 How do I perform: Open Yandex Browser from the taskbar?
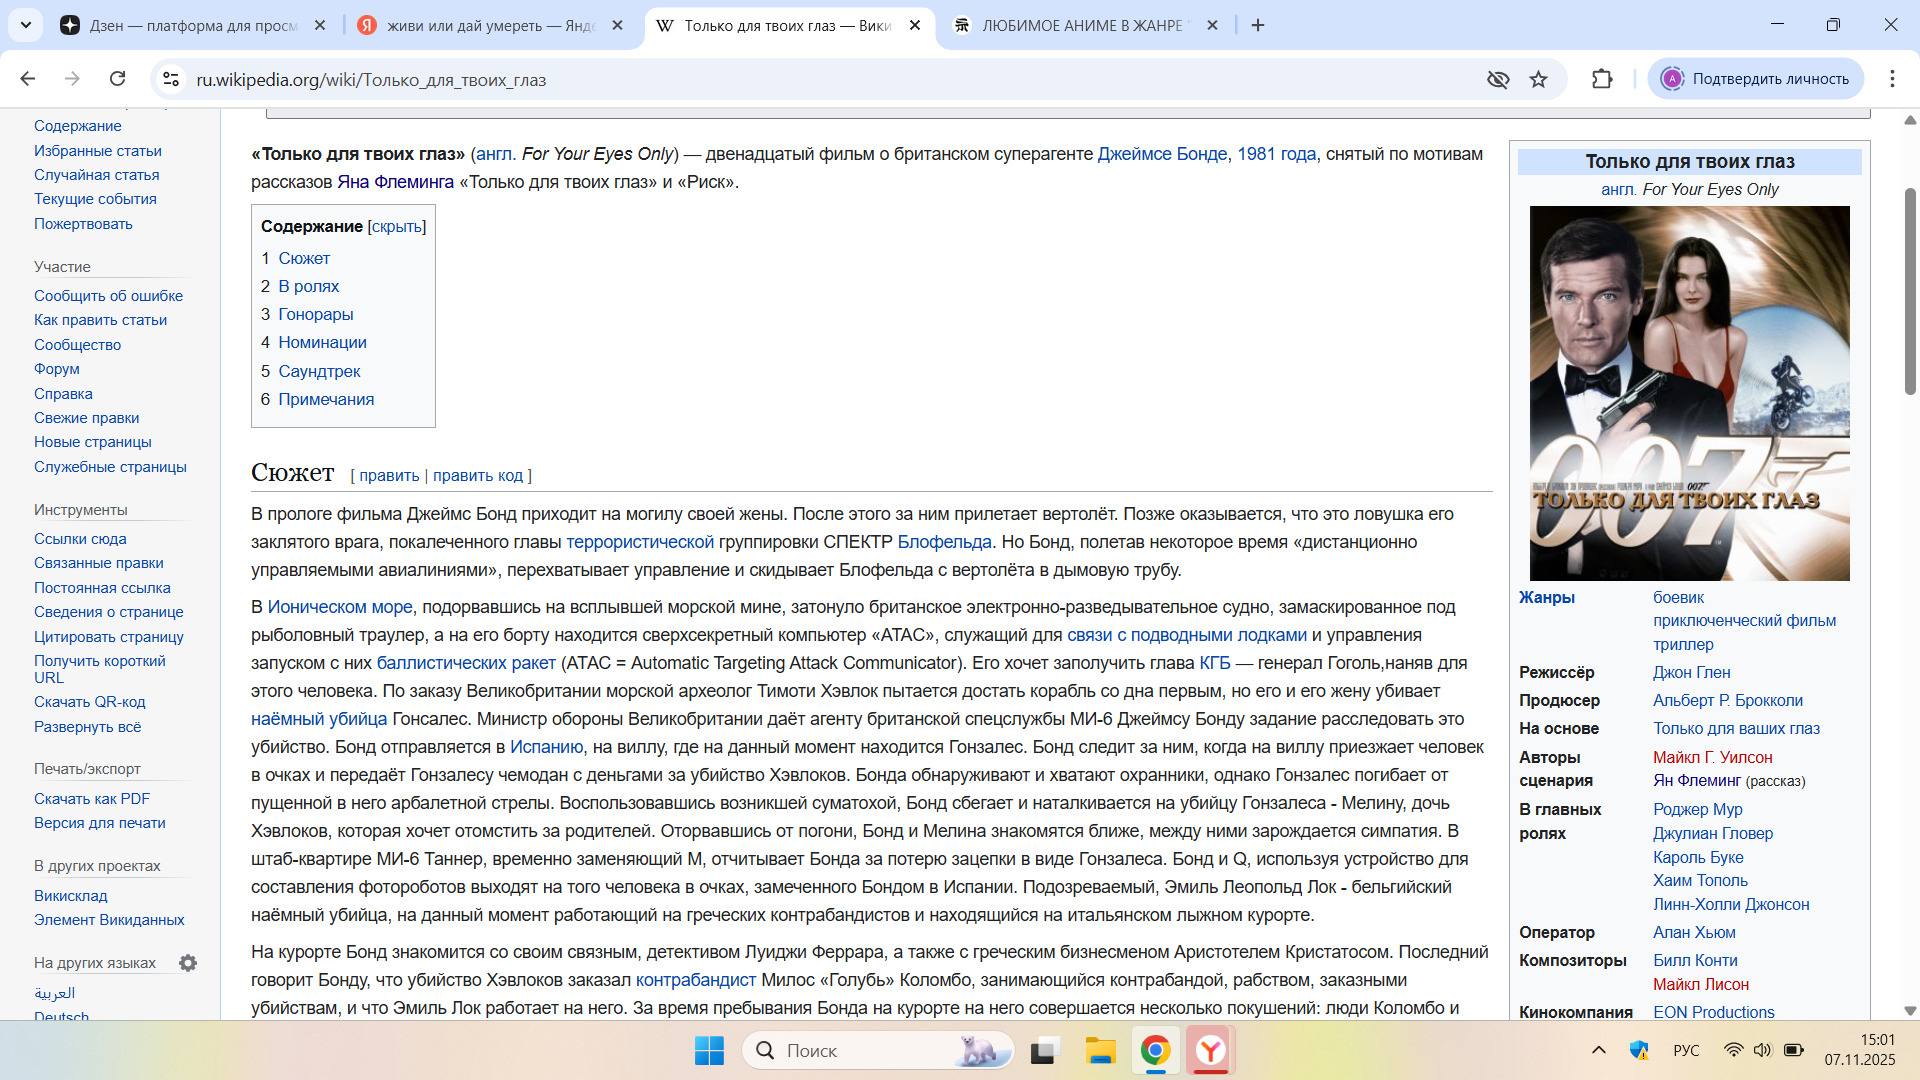coord(1210,1051)
